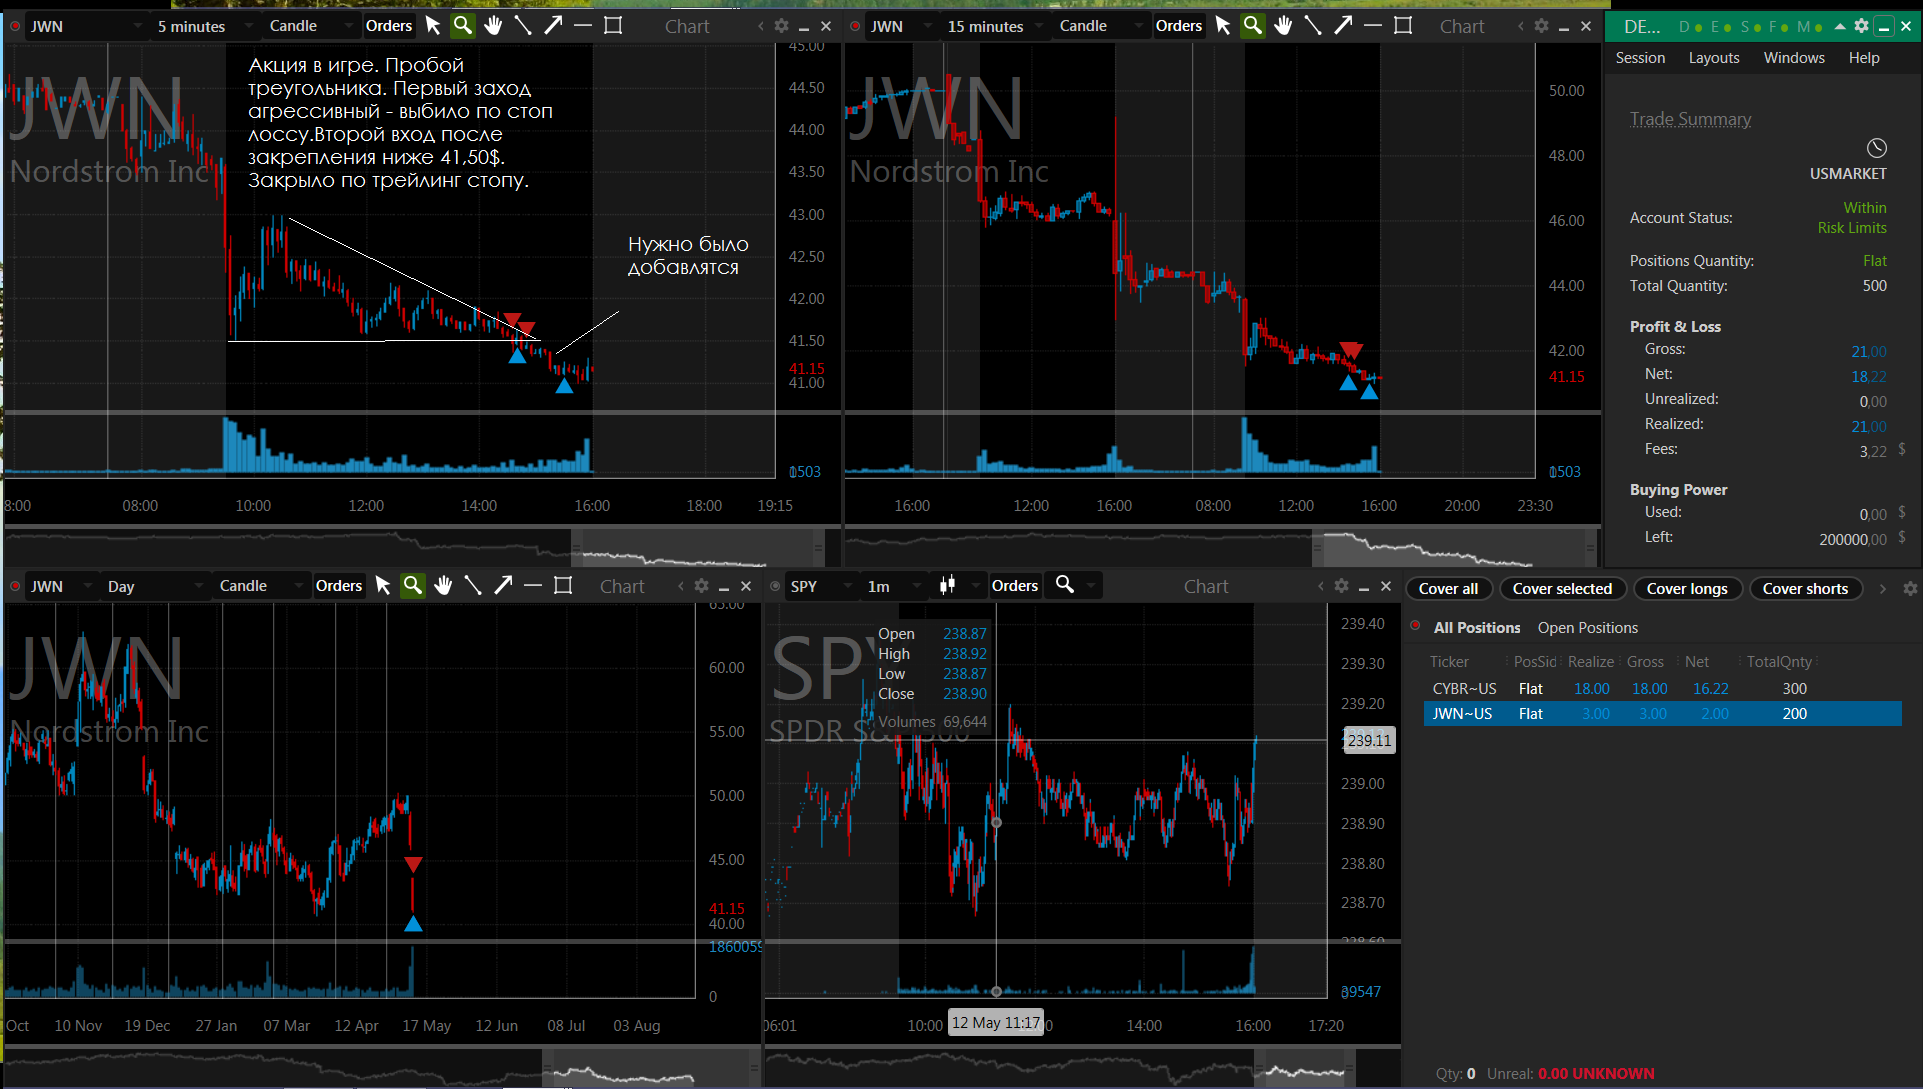Toggle red link indicator on Day JWN chart
1923x1089 pixels.
click(15, 586)
